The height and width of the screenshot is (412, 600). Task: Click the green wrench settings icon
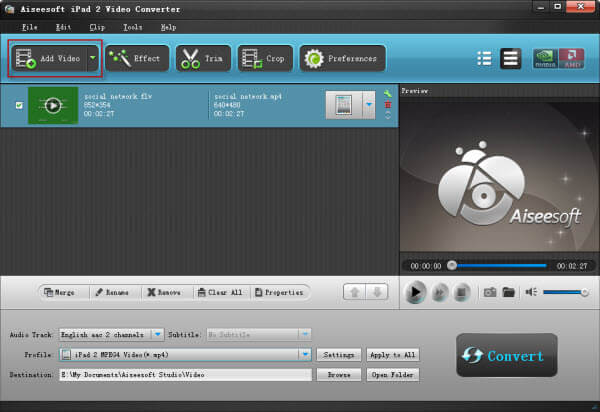pos(388,94)
